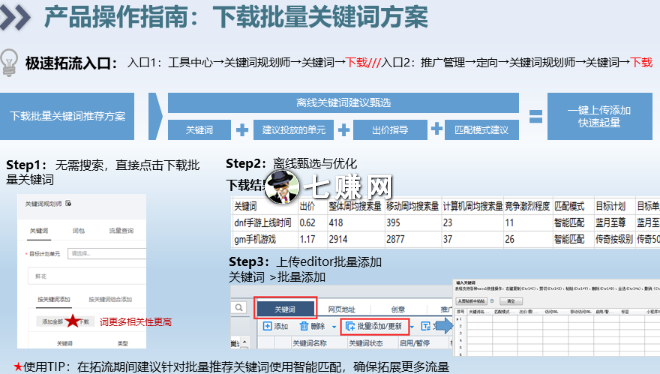Click the 批量添加/更新 button
The height and width of the screenshot is (374, 660).
coord(375,326)
